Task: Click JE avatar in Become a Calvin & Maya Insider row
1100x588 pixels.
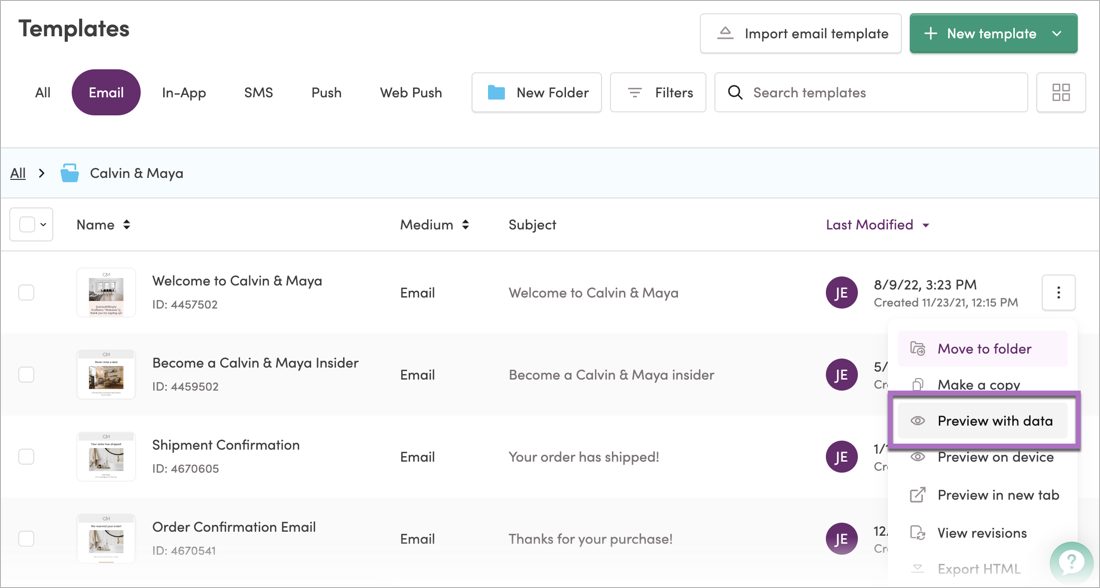Action: [x=841, y=375]
